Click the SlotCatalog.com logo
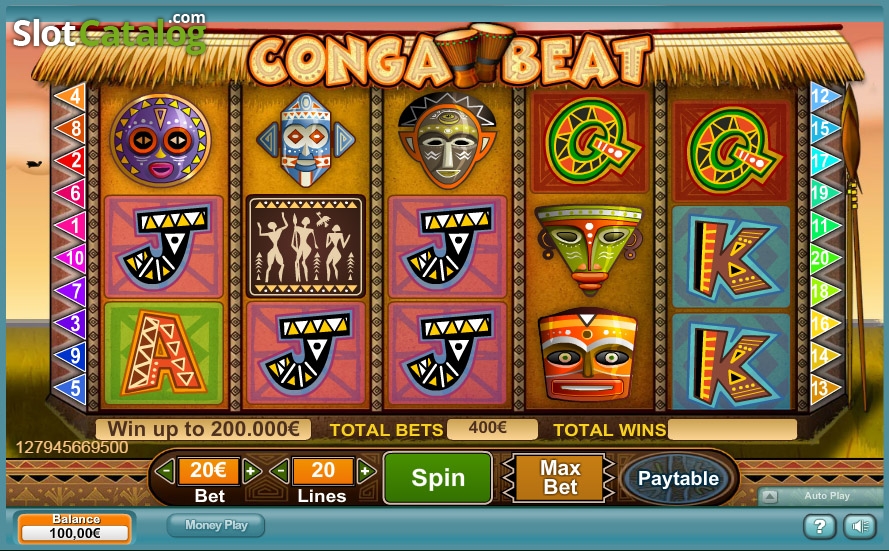The height and width of the screenshot is (551, 889). [109, 32]
